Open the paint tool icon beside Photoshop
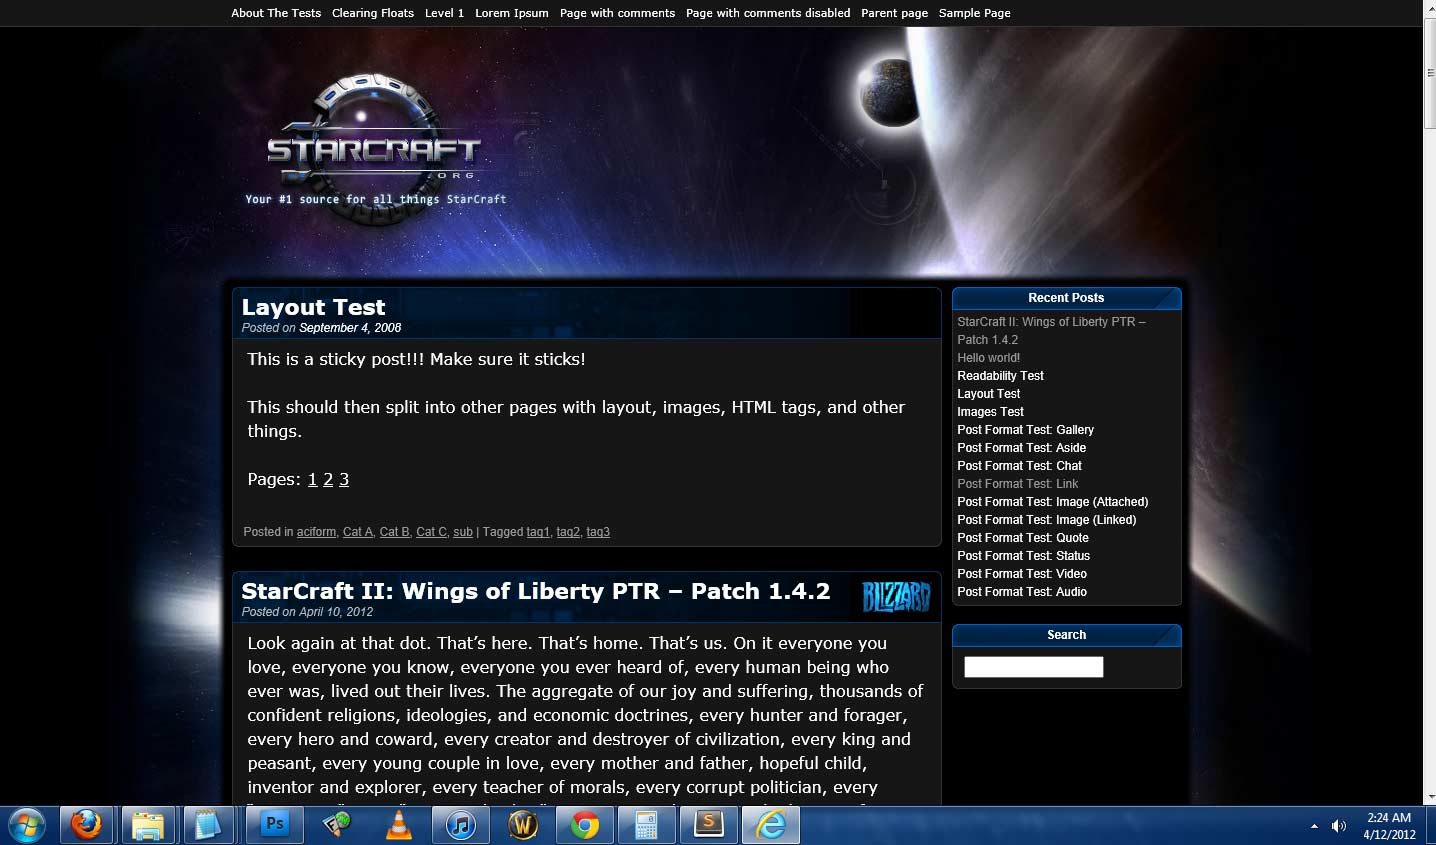 (x=337, y=826)
